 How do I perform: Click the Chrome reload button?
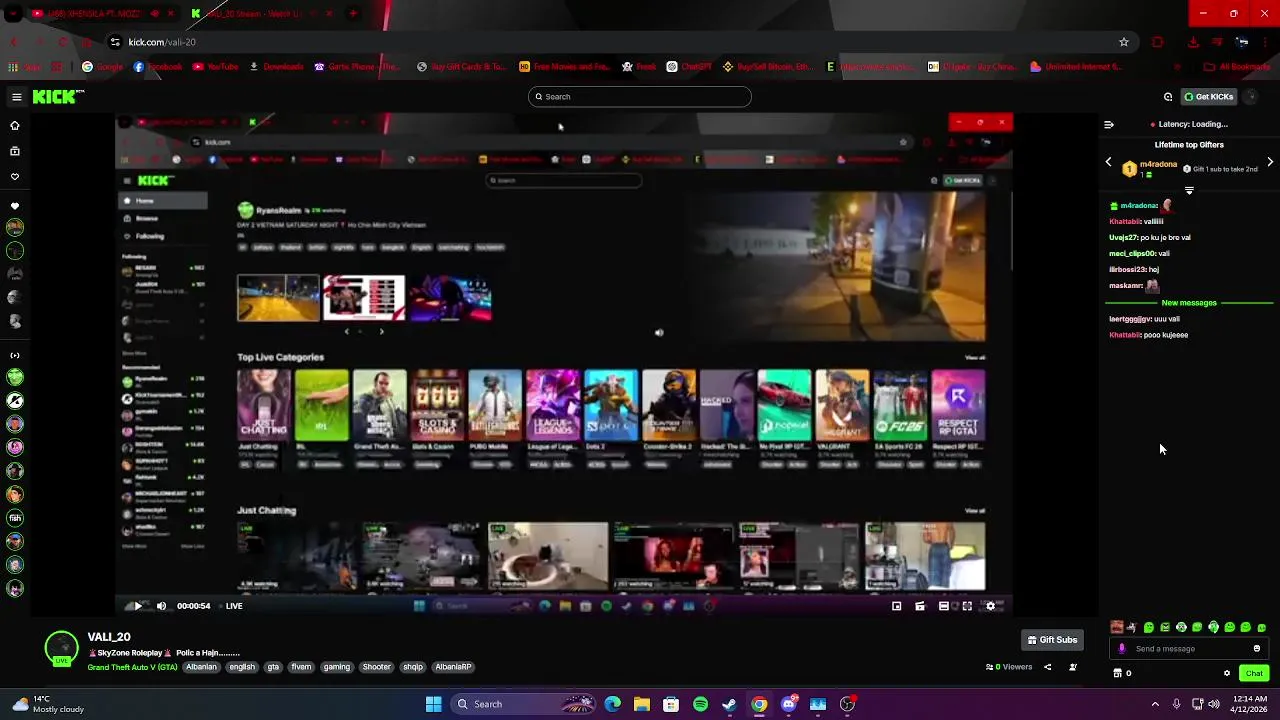pos(63,42)
